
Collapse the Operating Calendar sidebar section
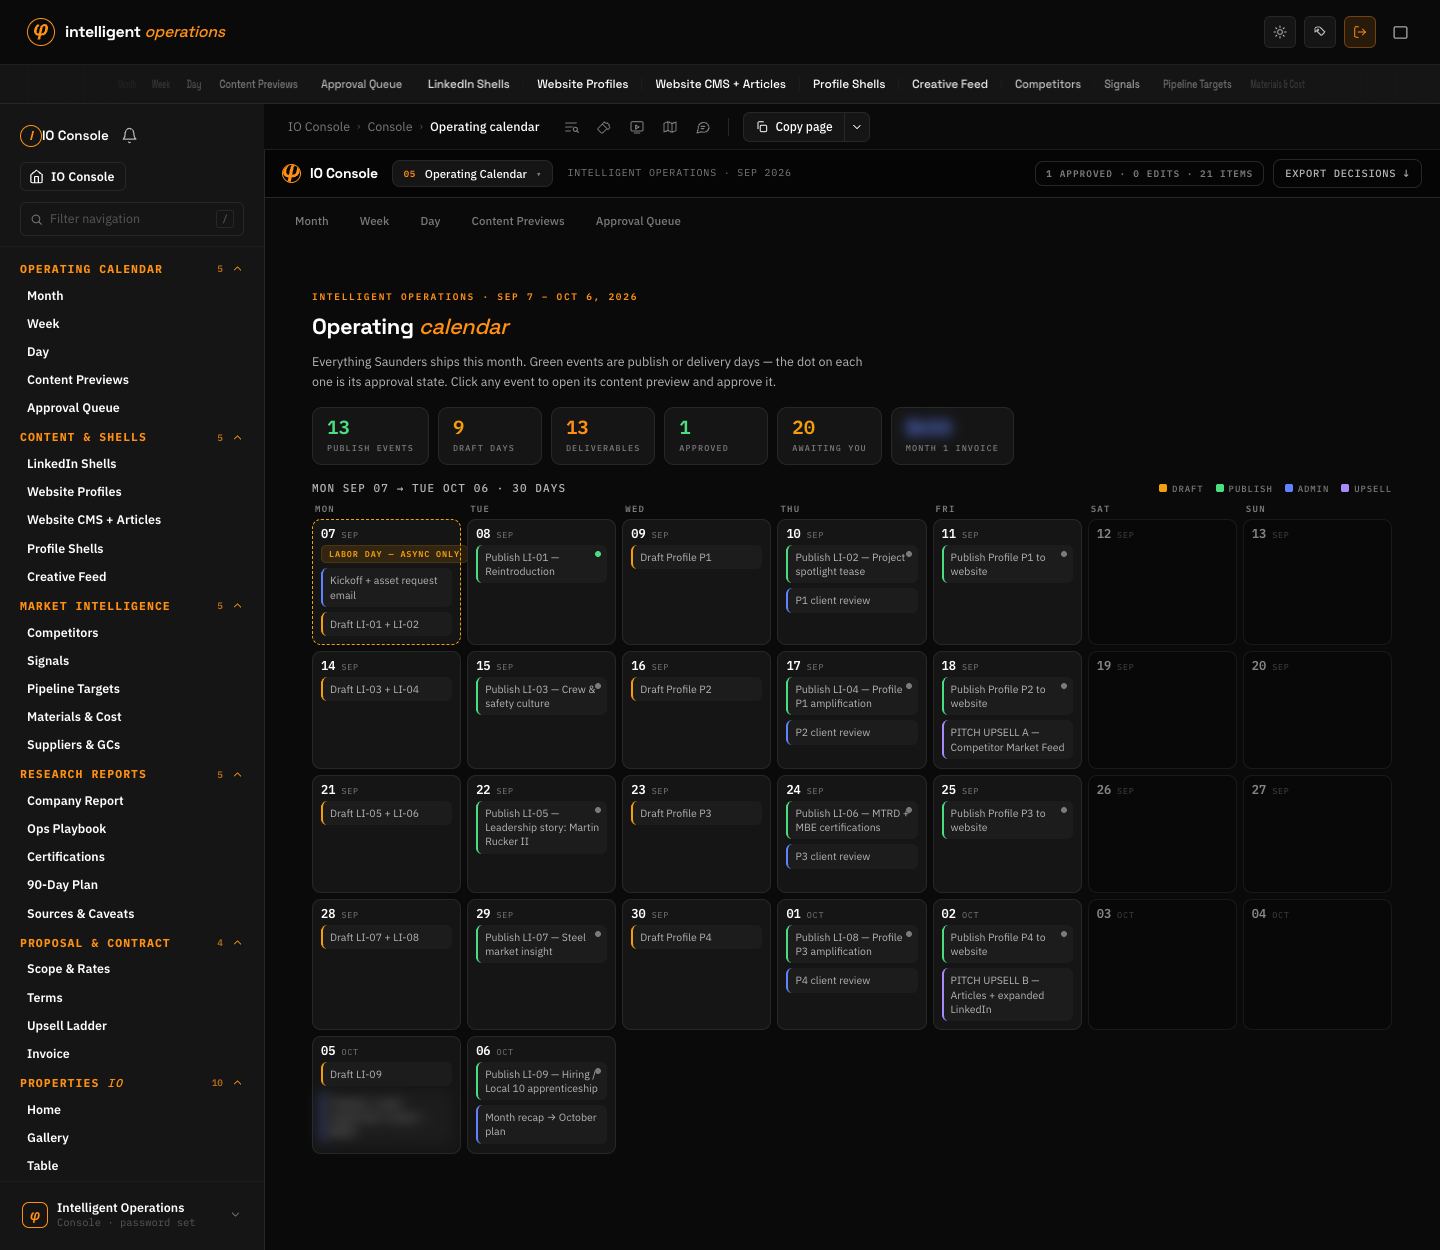point(237,269)
